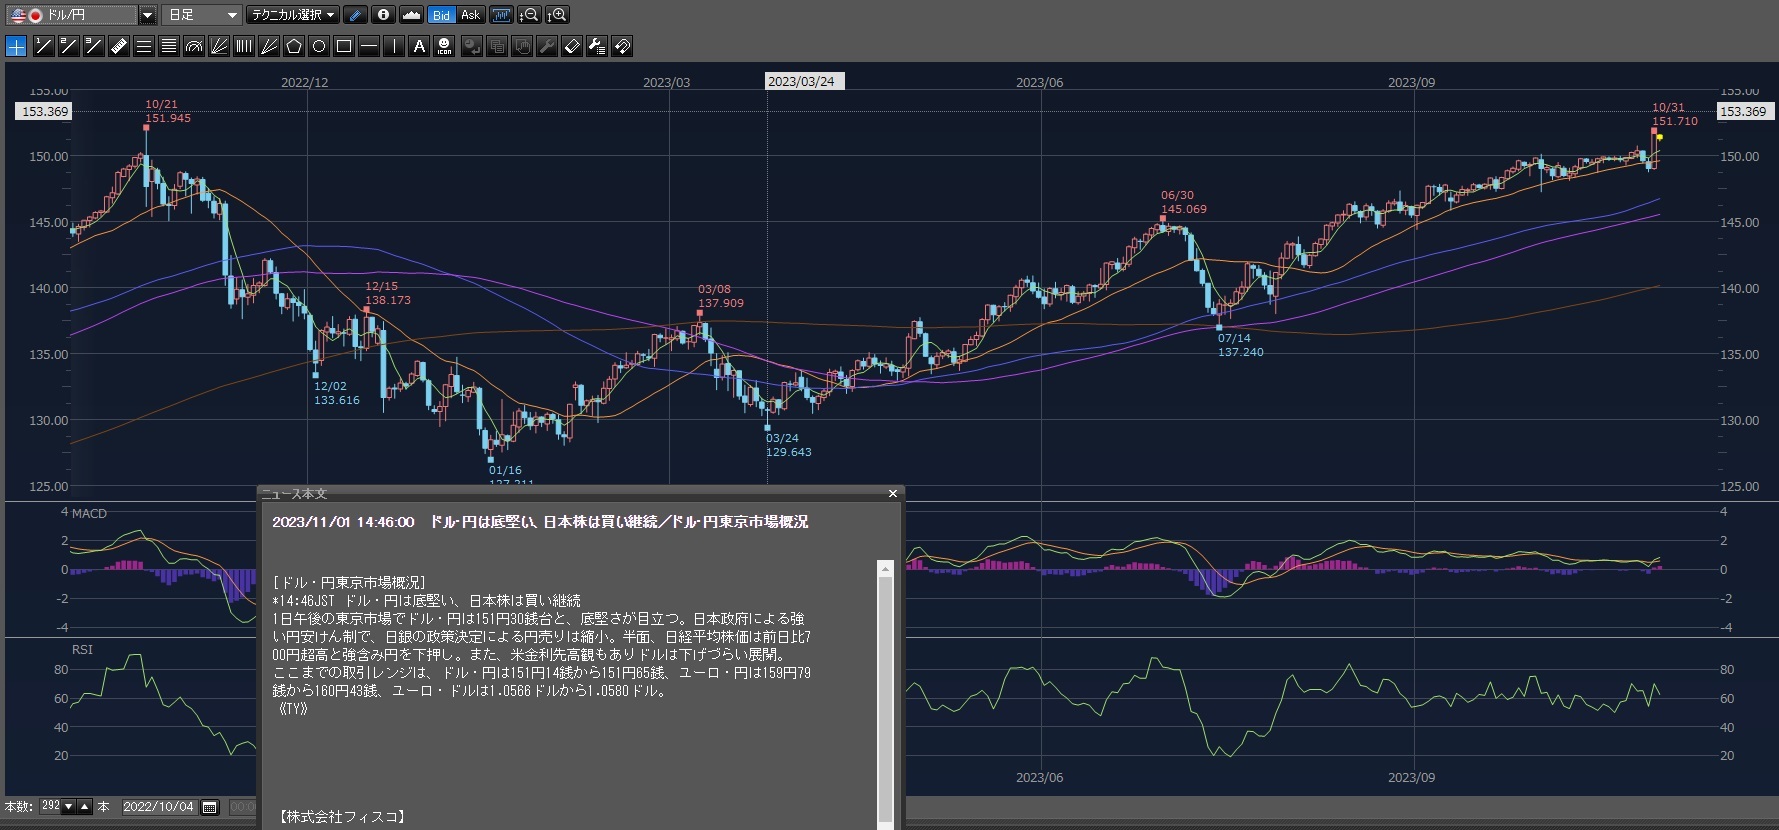Screen dimensions: 1779x830
Task: Switch price display to Ask
Action: tap(470, 15)
